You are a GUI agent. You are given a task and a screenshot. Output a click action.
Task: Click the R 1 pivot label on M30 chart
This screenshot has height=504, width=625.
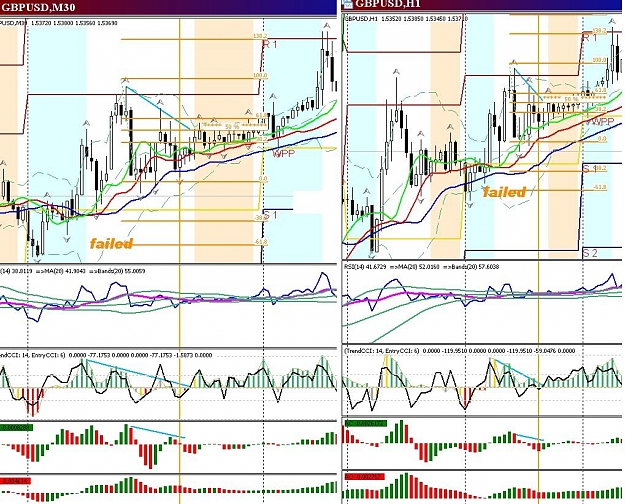270,44
